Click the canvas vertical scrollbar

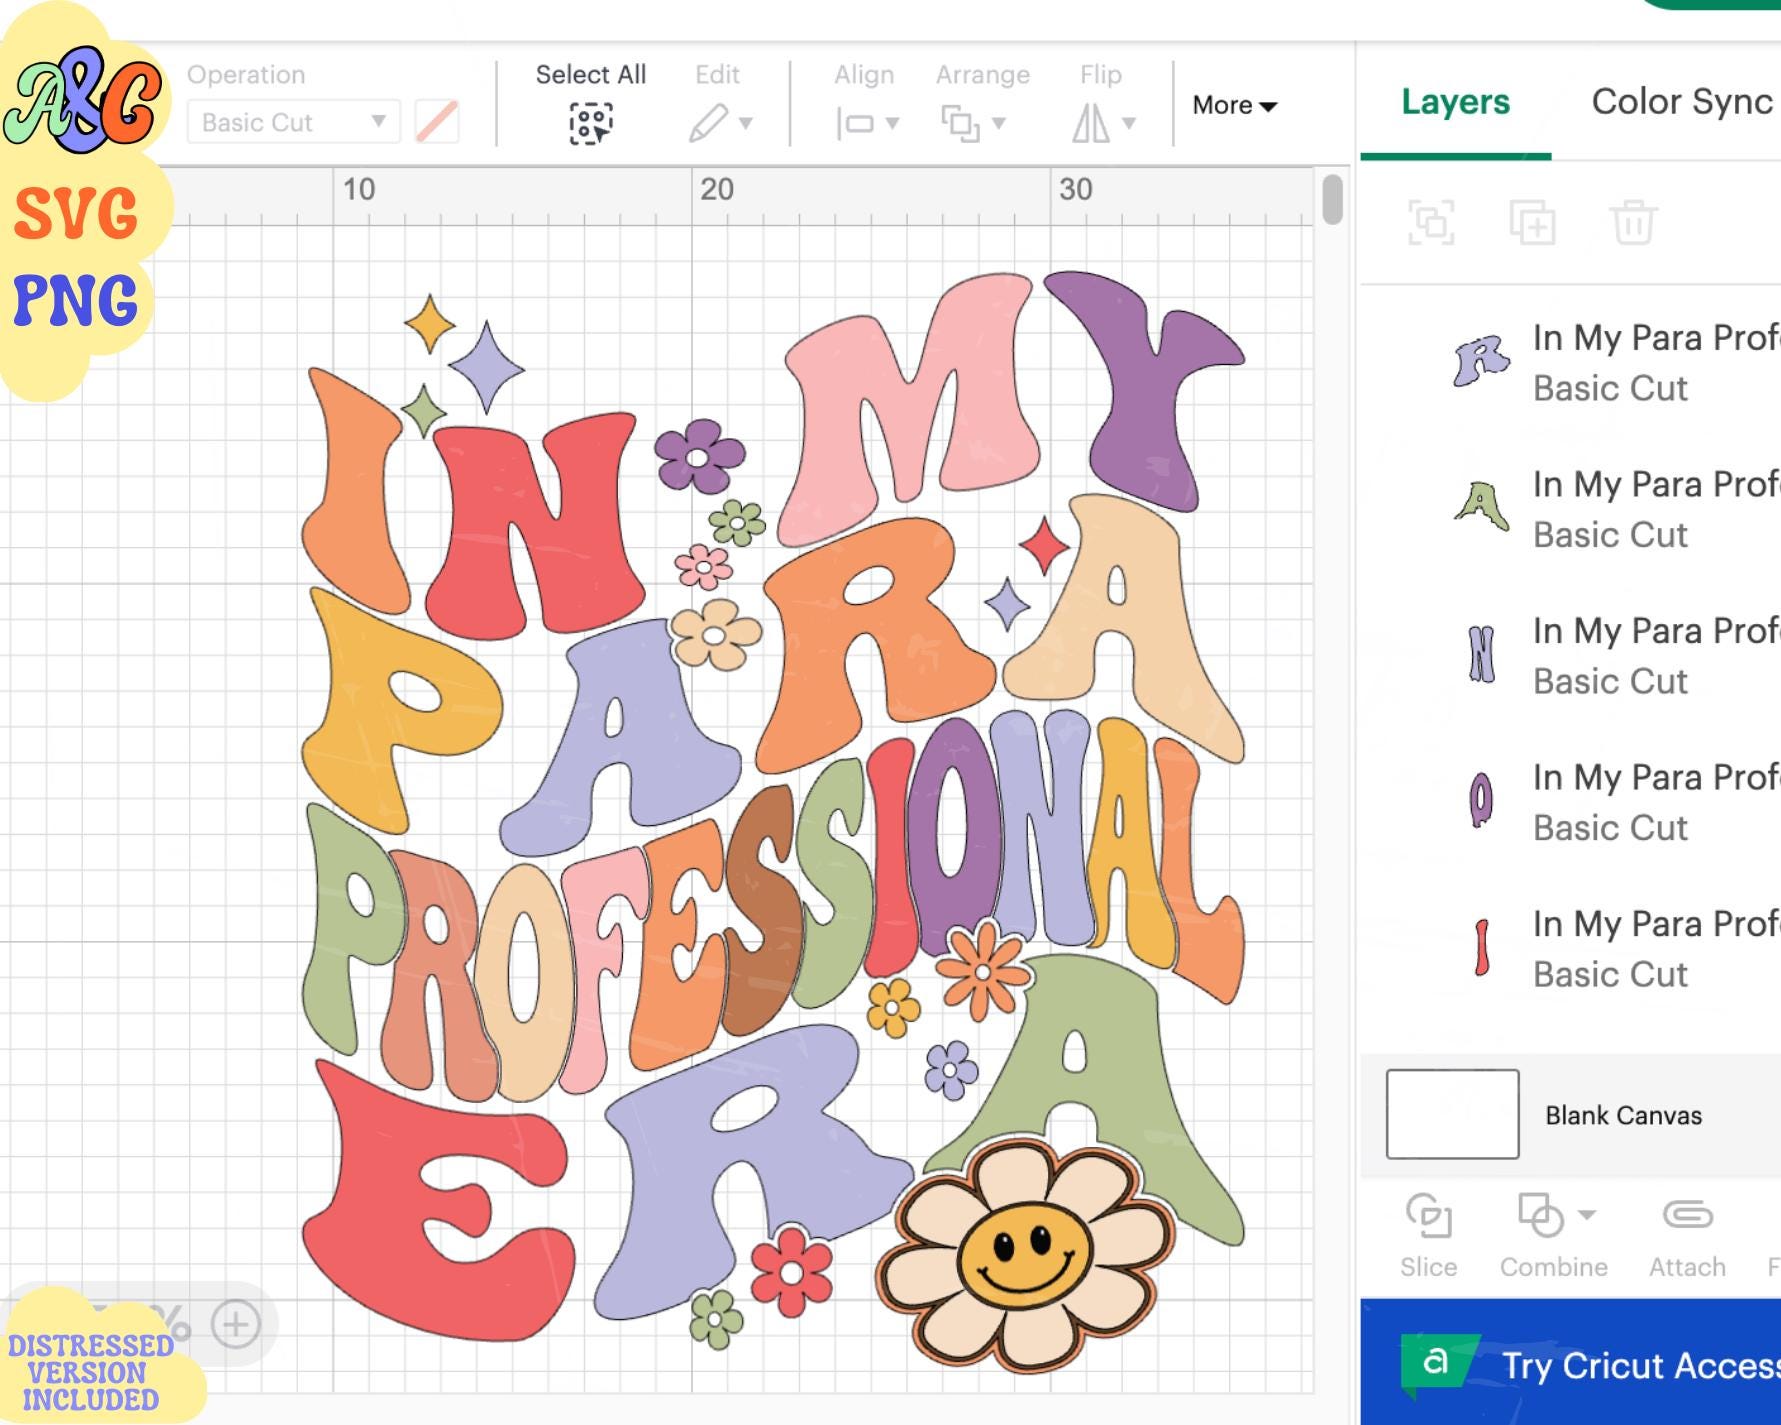pyautogui.click(x=1332, y=200)
